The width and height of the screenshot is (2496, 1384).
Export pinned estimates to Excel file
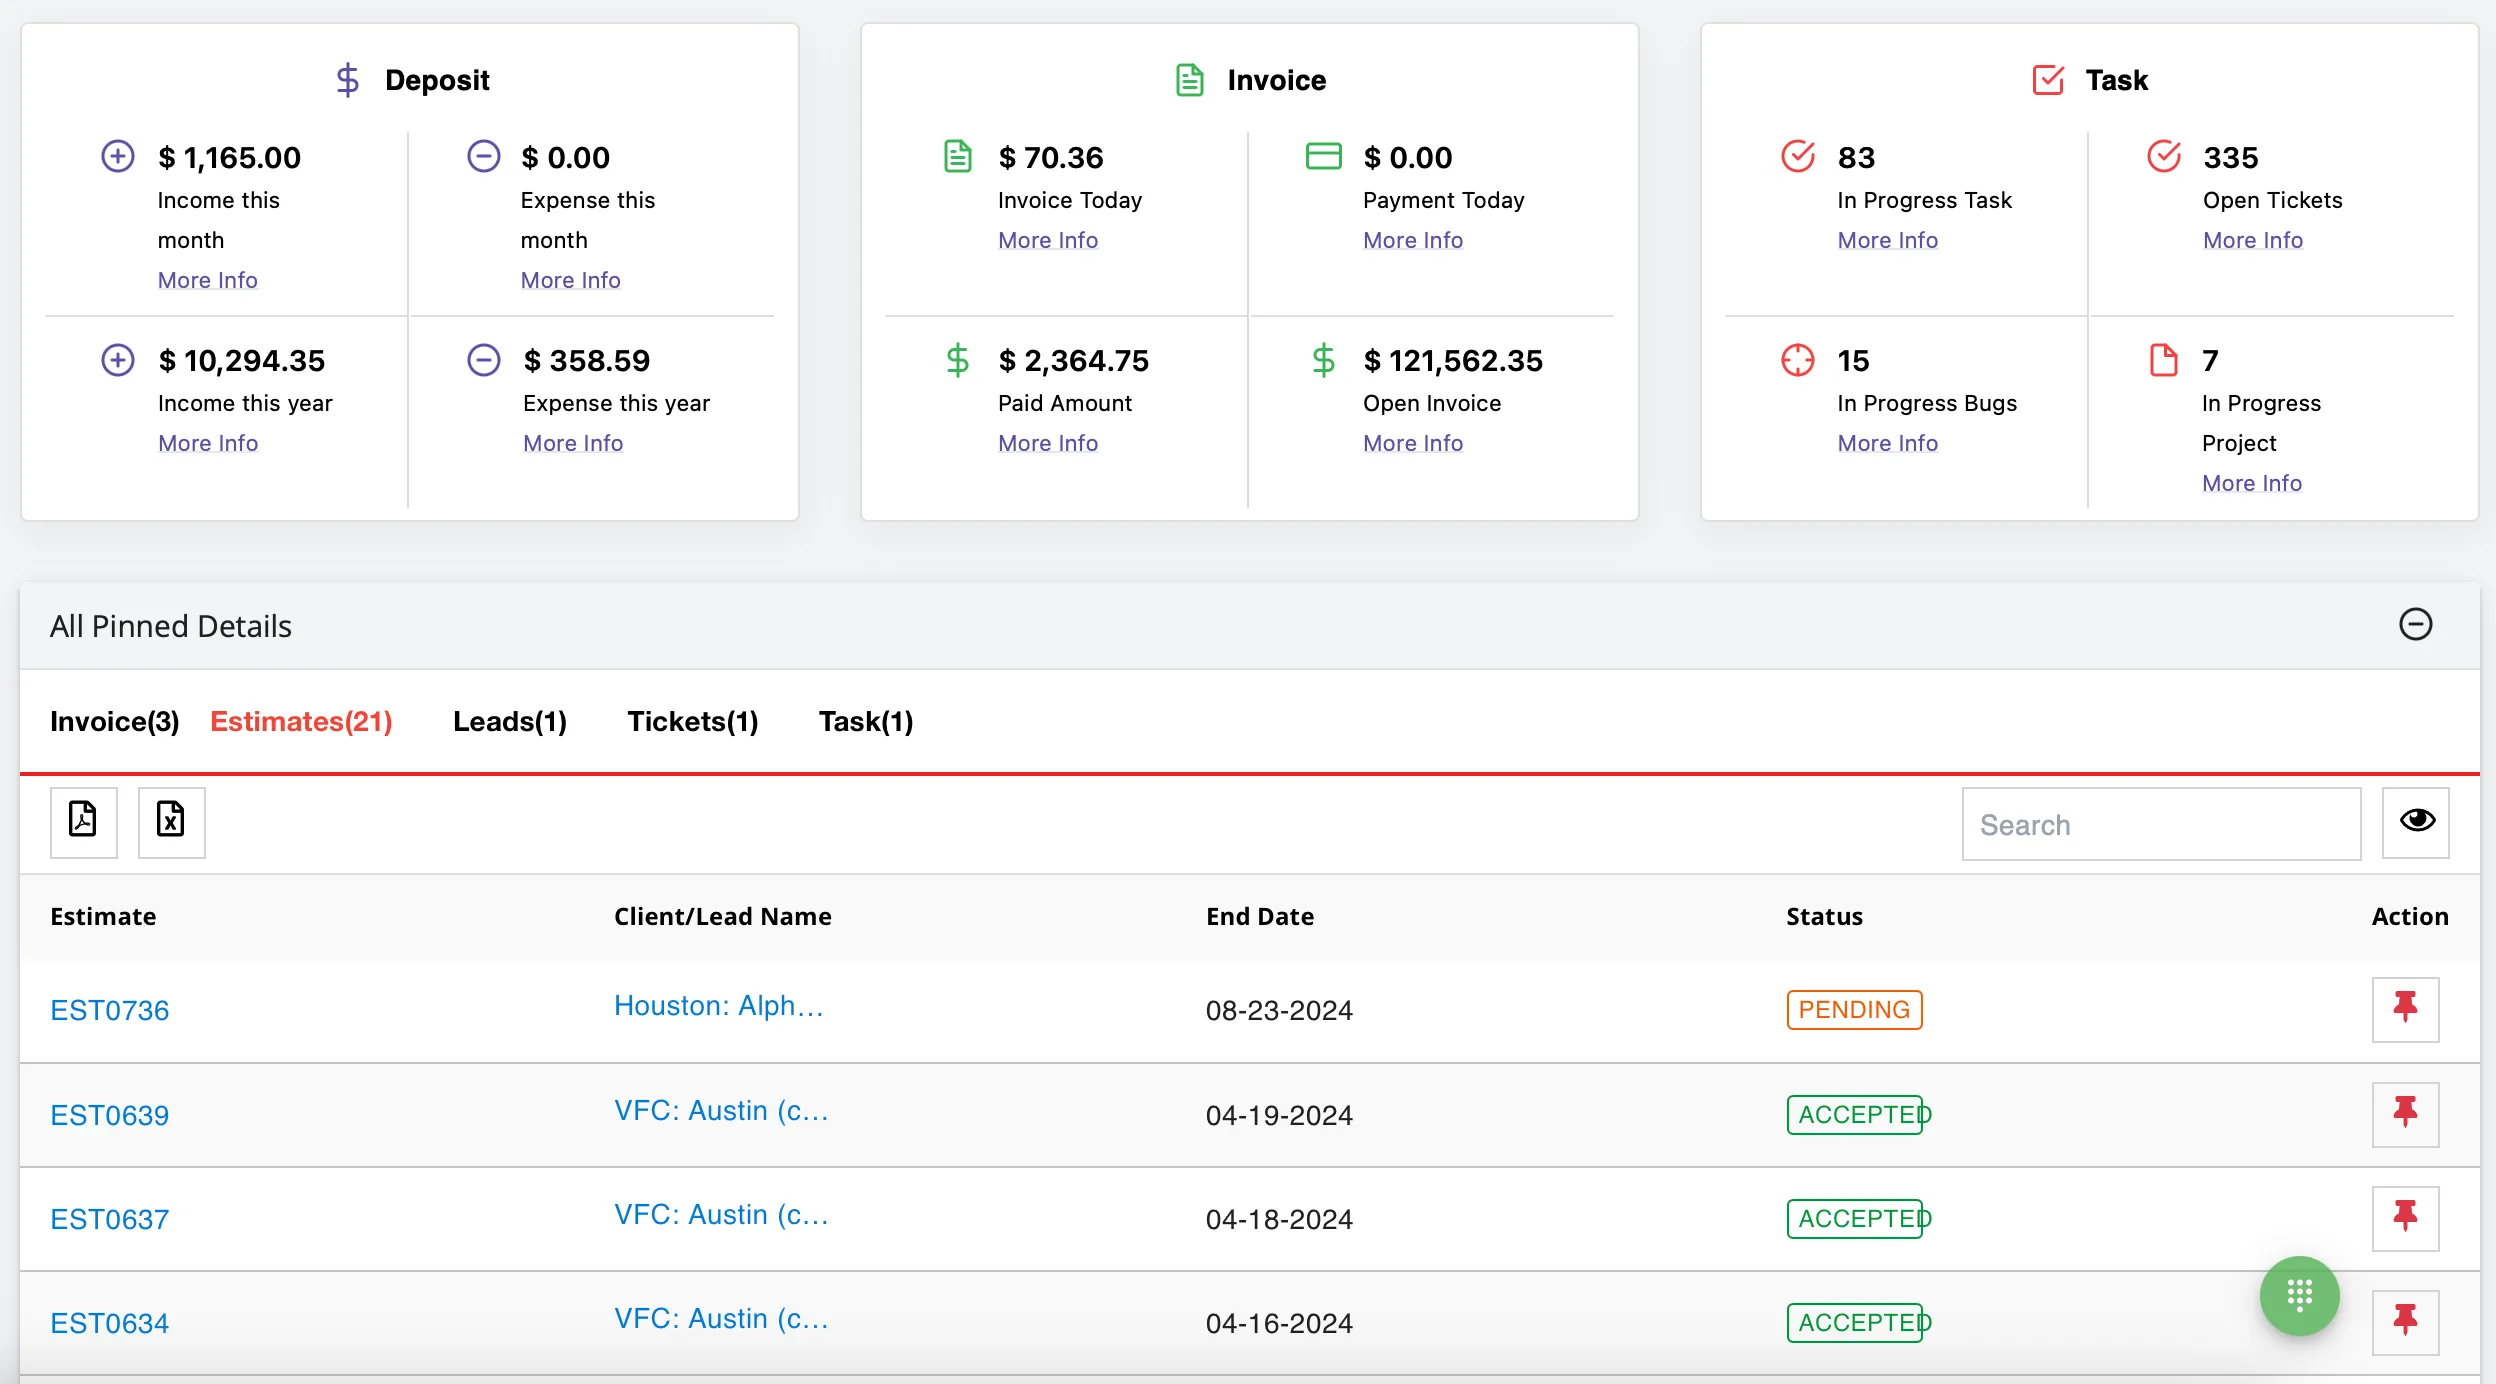171,822
